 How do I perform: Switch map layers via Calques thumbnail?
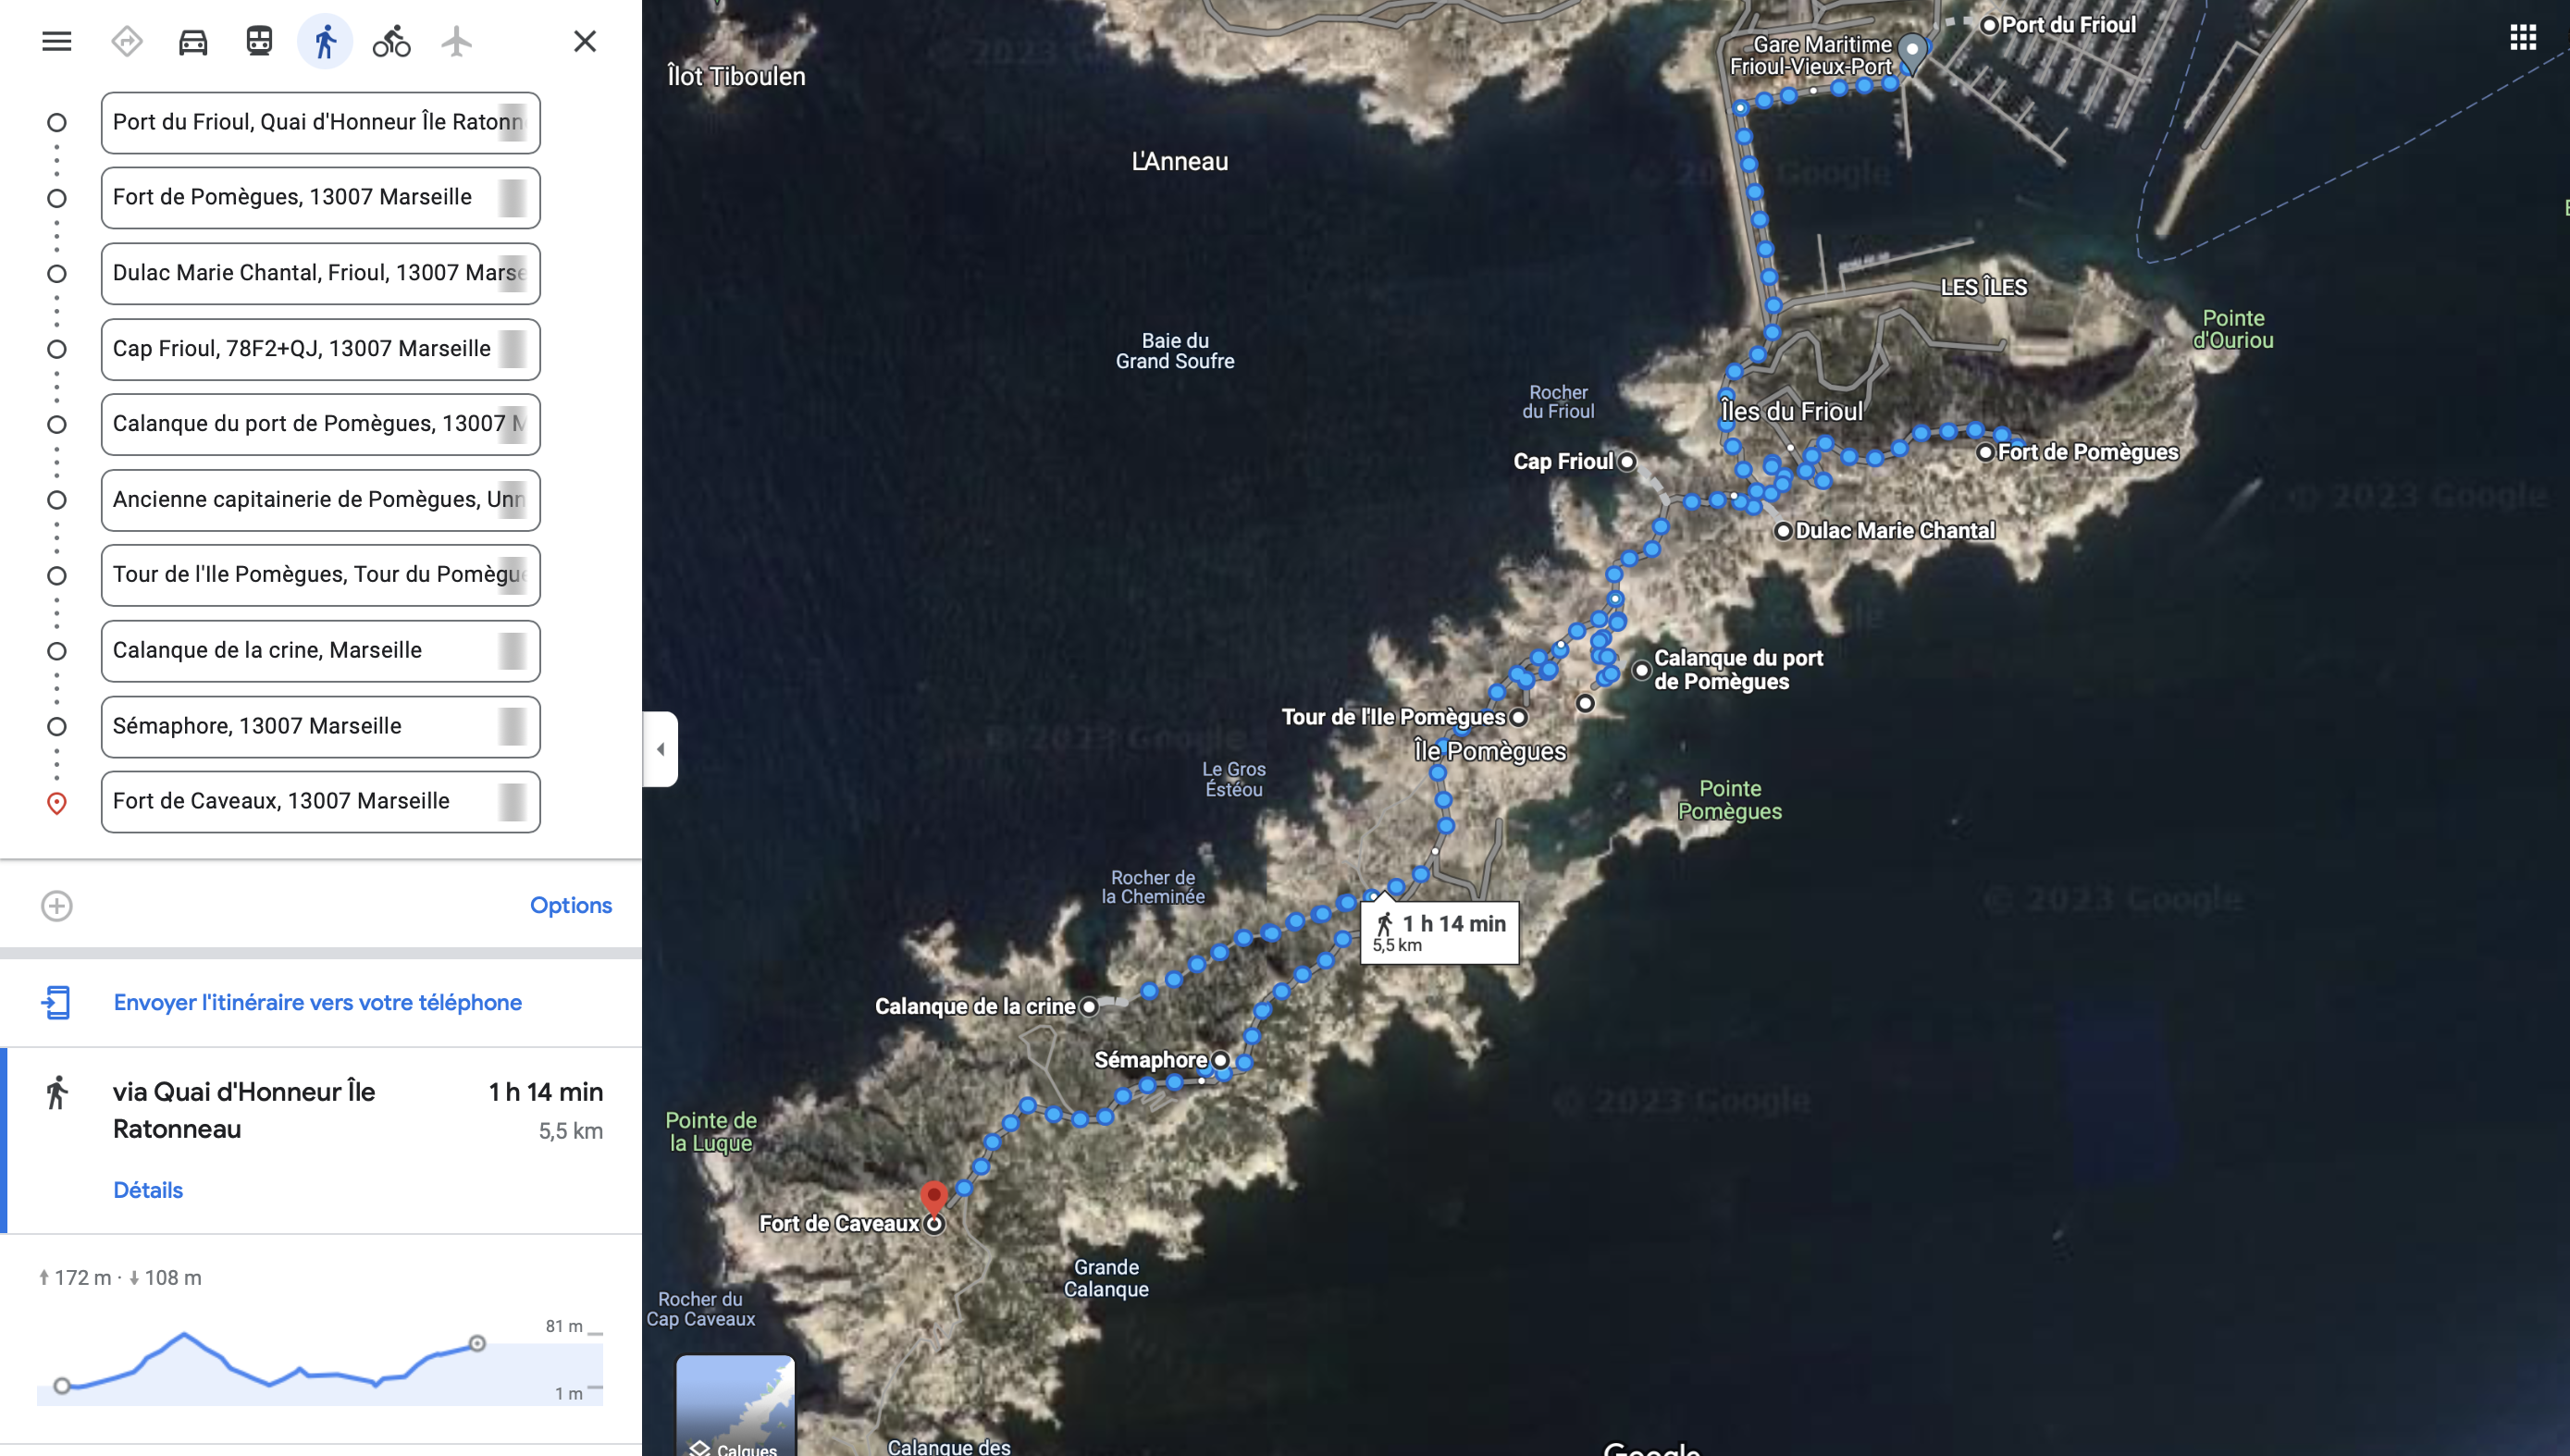click(x=736, y=1406)
